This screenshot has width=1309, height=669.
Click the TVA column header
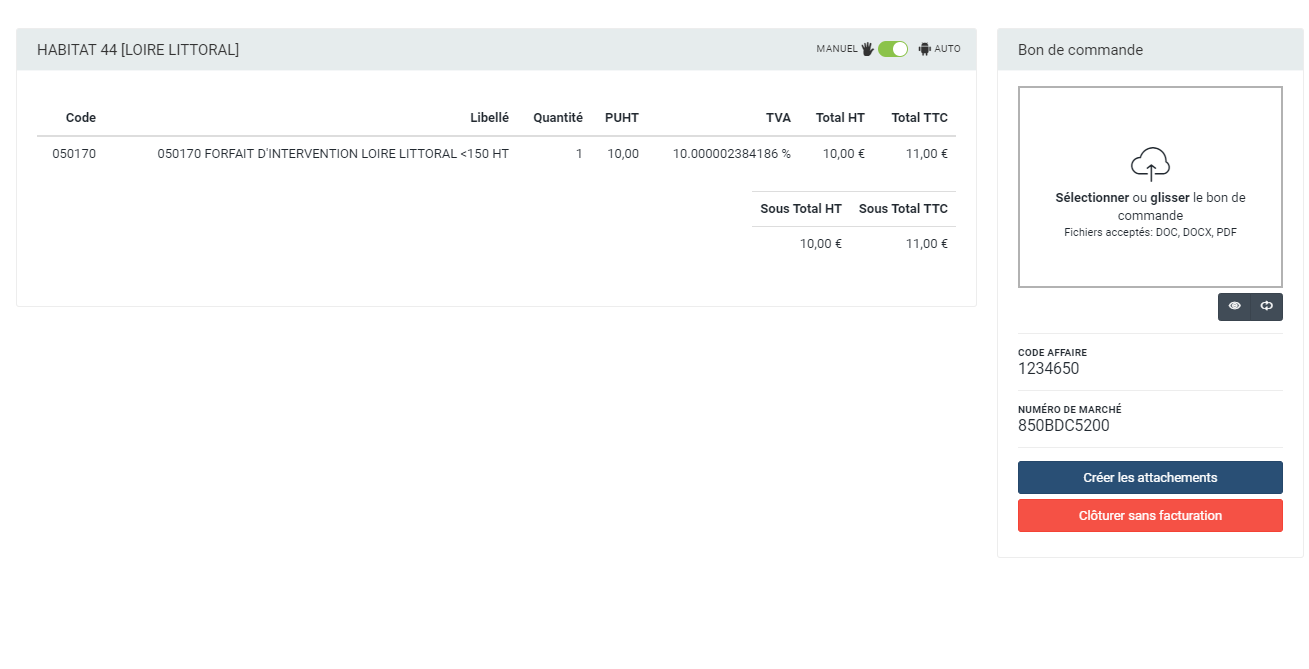pos(778,118)
